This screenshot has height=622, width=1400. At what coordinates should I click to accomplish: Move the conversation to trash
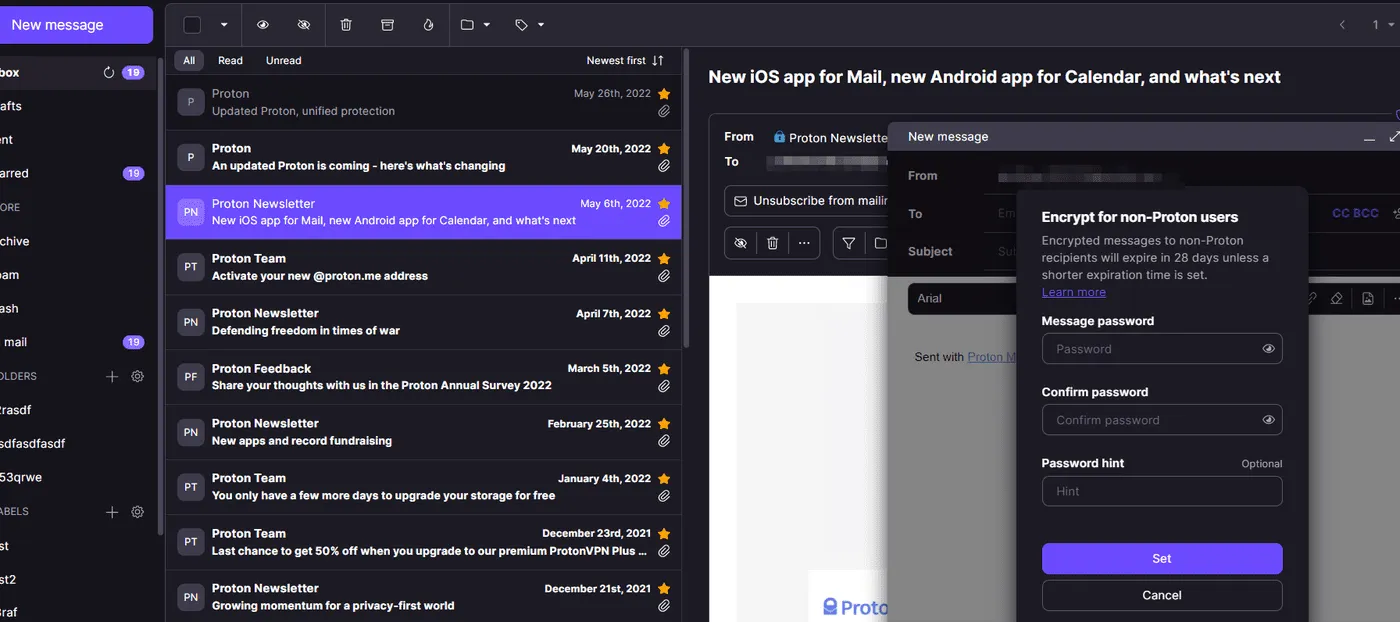[x=346, y=25]
